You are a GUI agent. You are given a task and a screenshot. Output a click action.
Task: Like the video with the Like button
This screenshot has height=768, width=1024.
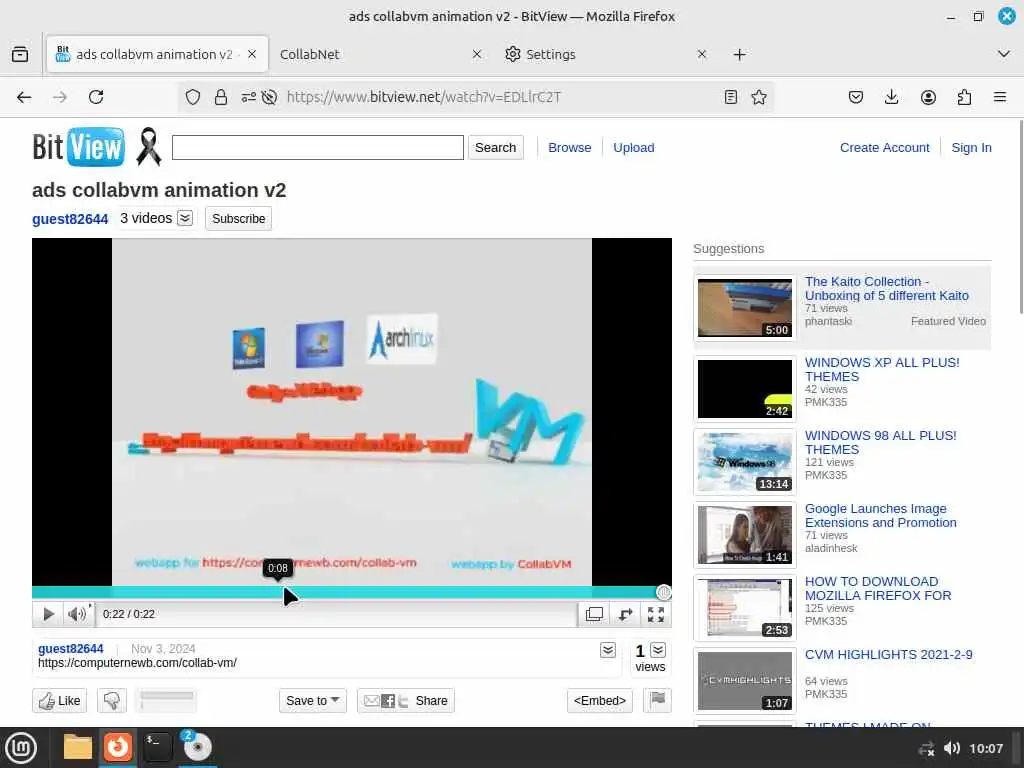pos(59,701)
